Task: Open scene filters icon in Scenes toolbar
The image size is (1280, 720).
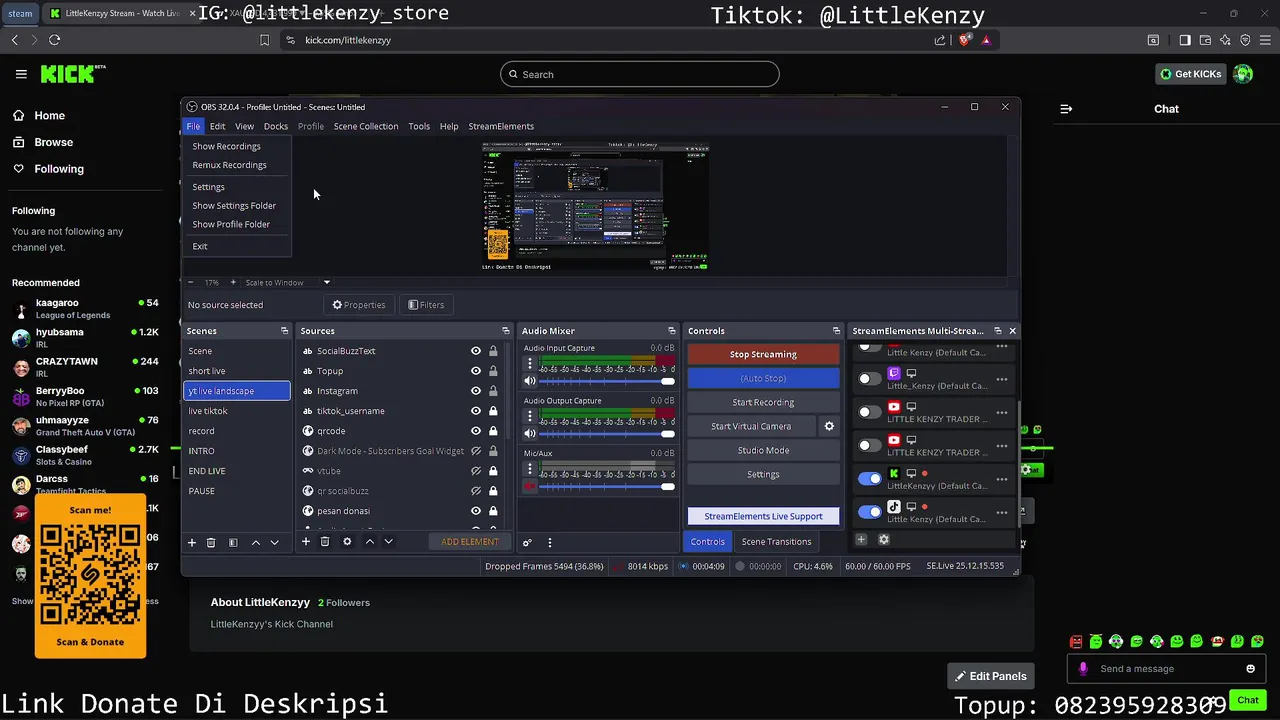Action: [x=233, y=542]
